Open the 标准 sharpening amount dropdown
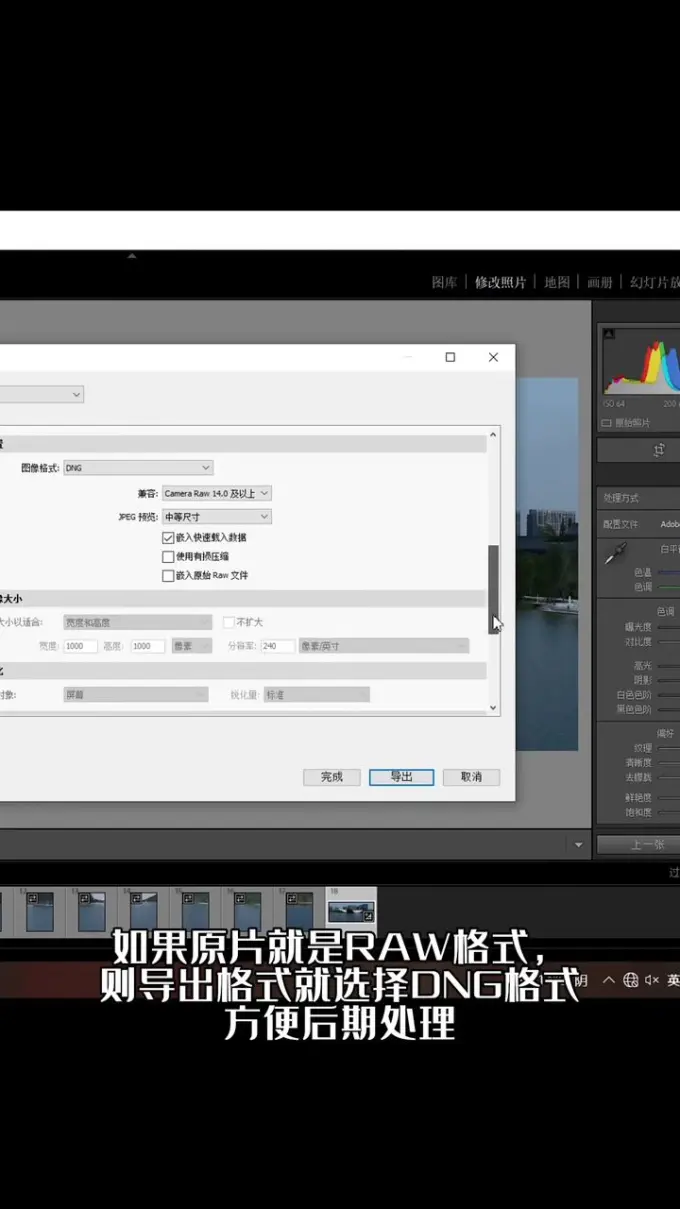 point(317,694)
